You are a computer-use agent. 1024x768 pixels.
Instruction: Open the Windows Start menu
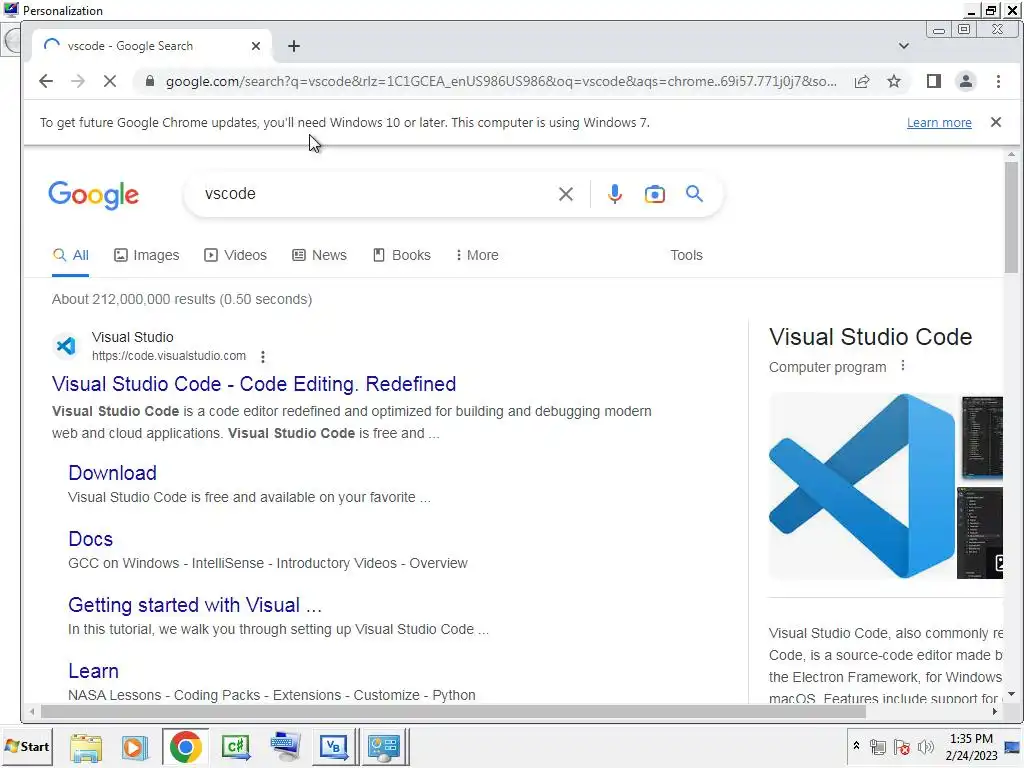26,746
